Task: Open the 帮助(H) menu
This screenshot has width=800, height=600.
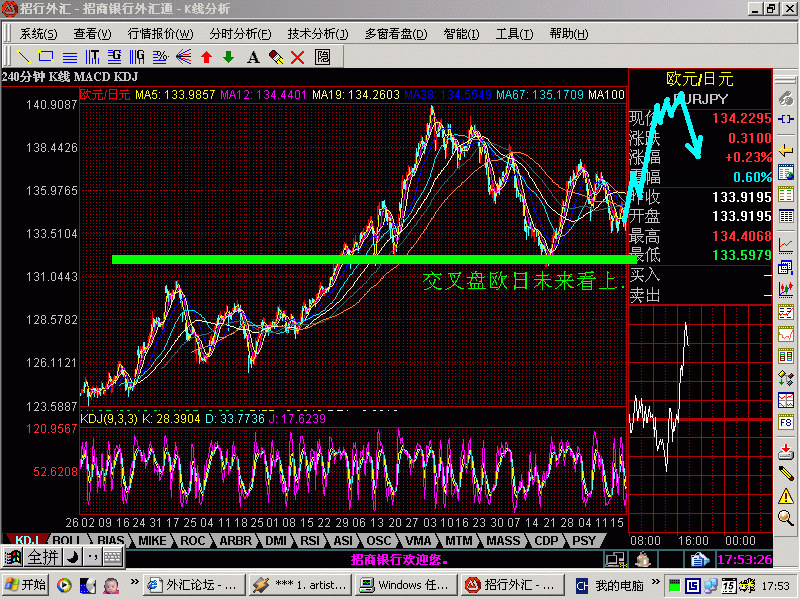Action: tap(569, 34)
